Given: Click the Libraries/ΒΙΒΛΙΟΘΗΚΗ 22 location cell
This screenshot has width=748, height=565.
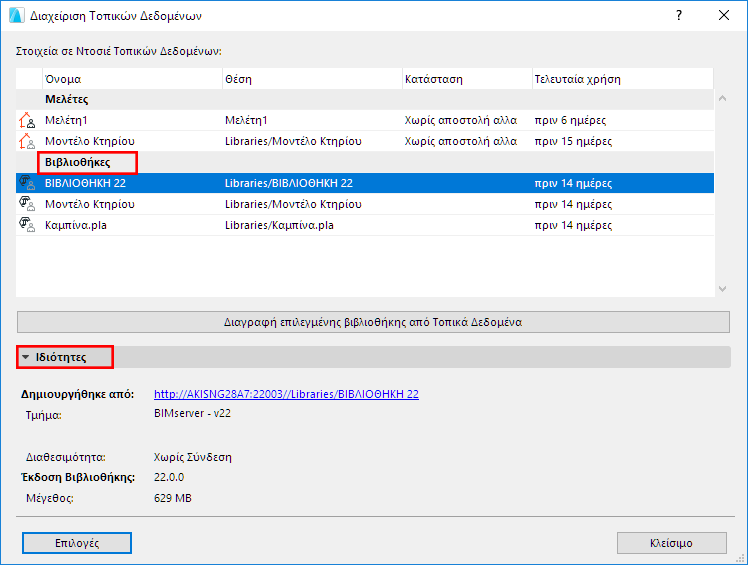Looking at the screenshot, I should tap(289, 183).
